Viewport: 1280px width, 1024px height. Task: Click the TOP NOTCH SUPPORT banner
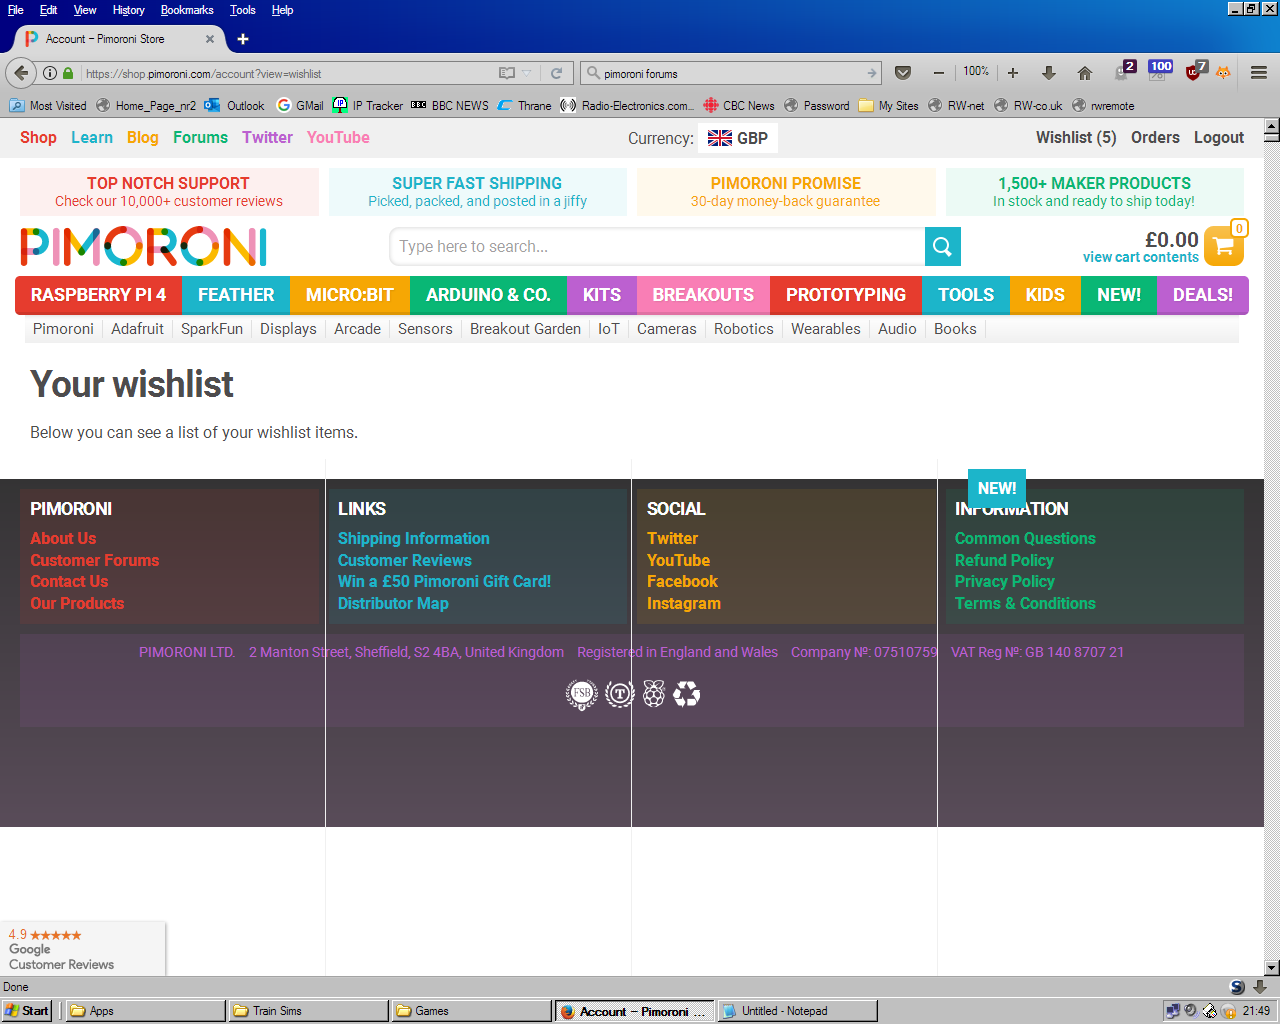(169, 192)
